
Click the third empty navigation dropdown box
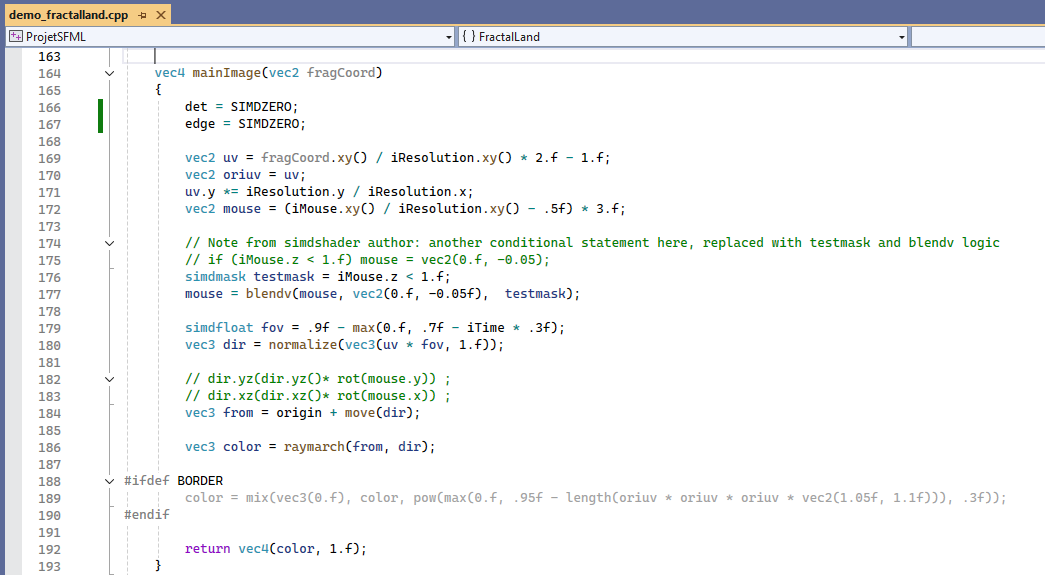pyautogui.click(x=978, y=37)
